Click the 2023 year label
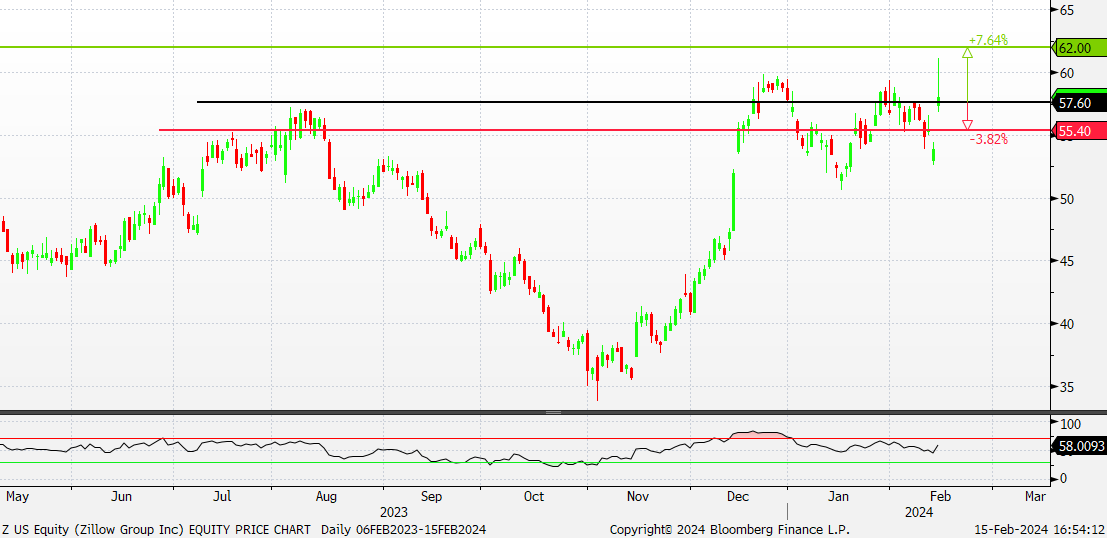 point(394,512)
